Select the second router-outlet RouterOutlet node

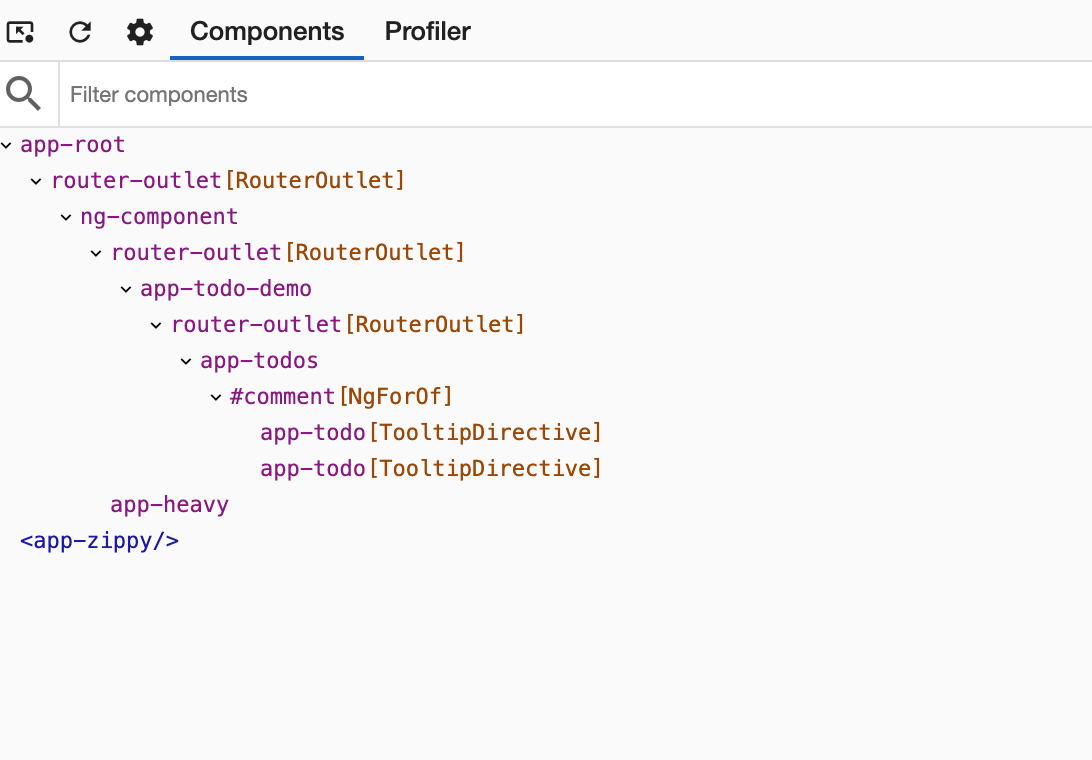pos(288,253)
